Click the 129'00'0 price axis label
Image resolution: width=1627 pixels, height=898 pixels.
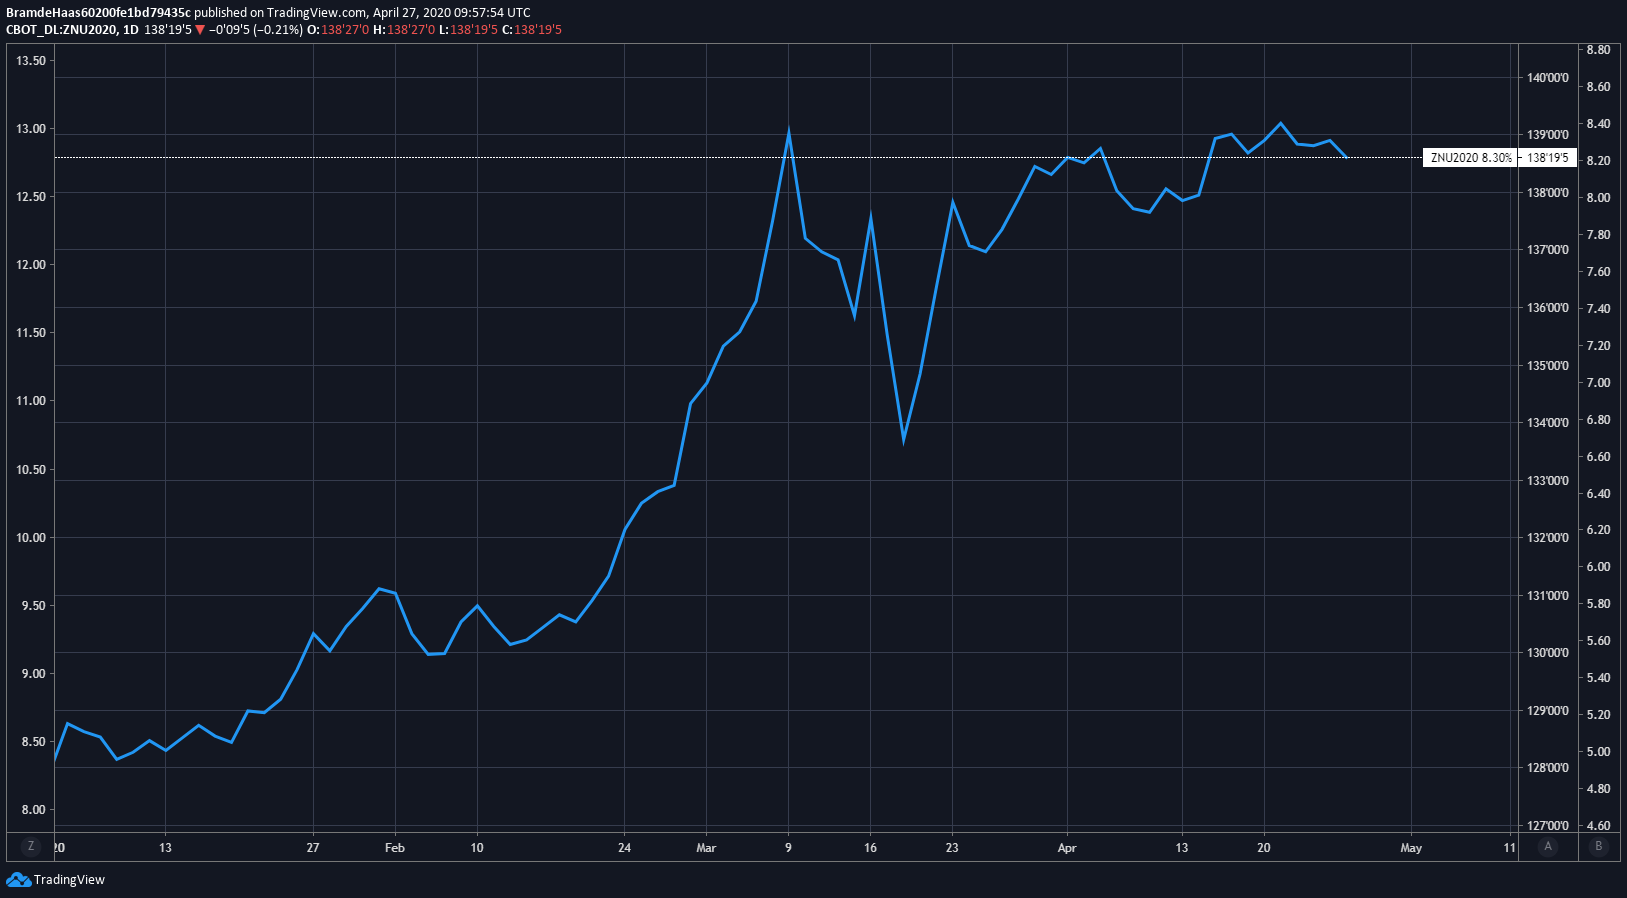click(x=1548, y=711)
